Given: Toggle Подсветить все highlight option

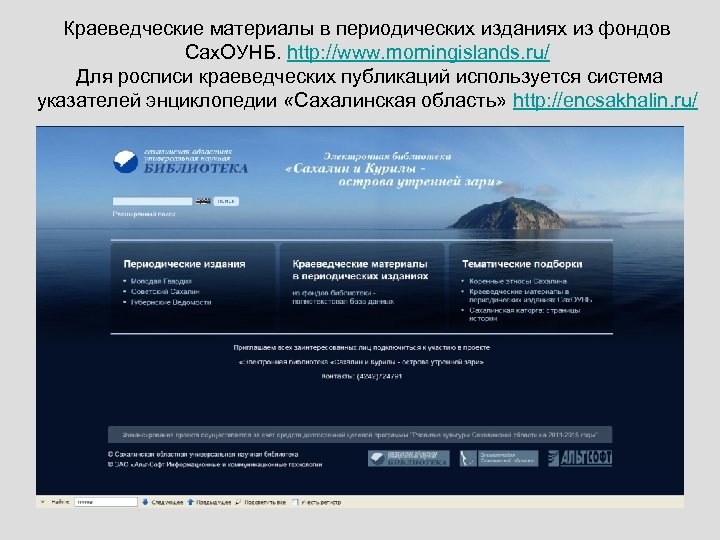Looking at the screenshot, I should [260, 502].
